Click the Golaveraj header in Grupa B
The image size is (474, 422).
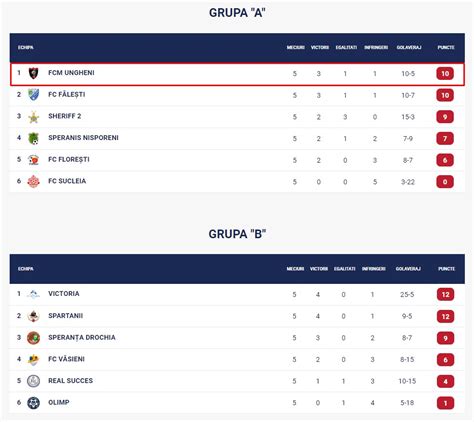point(408,269)
